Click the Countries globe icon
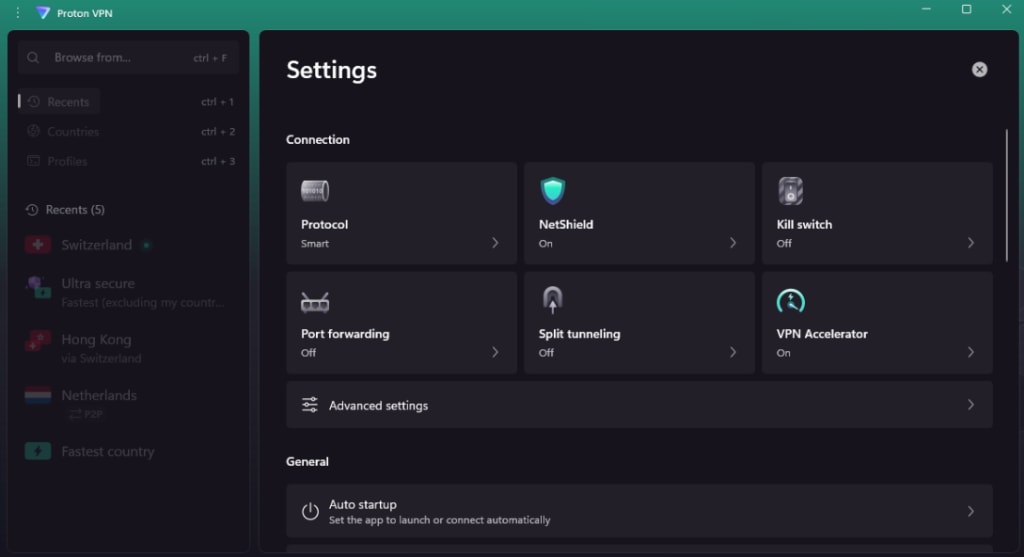1024x557 pixels. [x=33, y=131]
